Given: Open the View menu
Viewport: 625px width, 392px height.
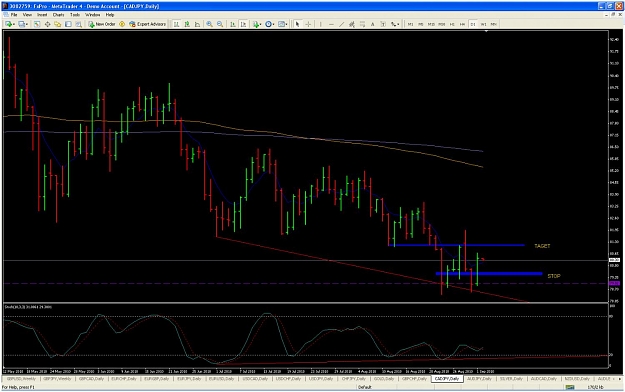Looking at the screenshot, I should [27, 15].
